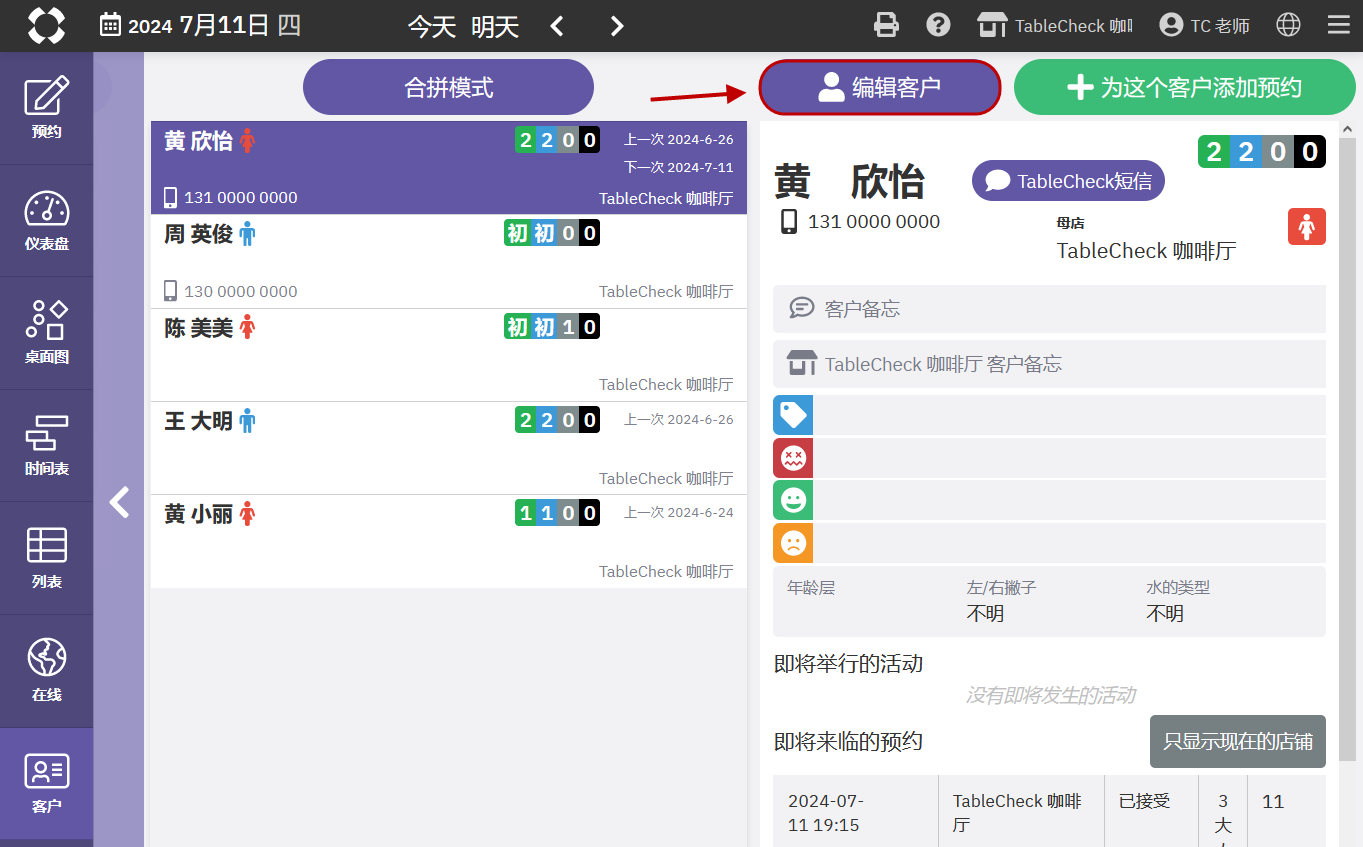
Task: Open 在线 in the sidebar
Action: [x=46, y=671]
